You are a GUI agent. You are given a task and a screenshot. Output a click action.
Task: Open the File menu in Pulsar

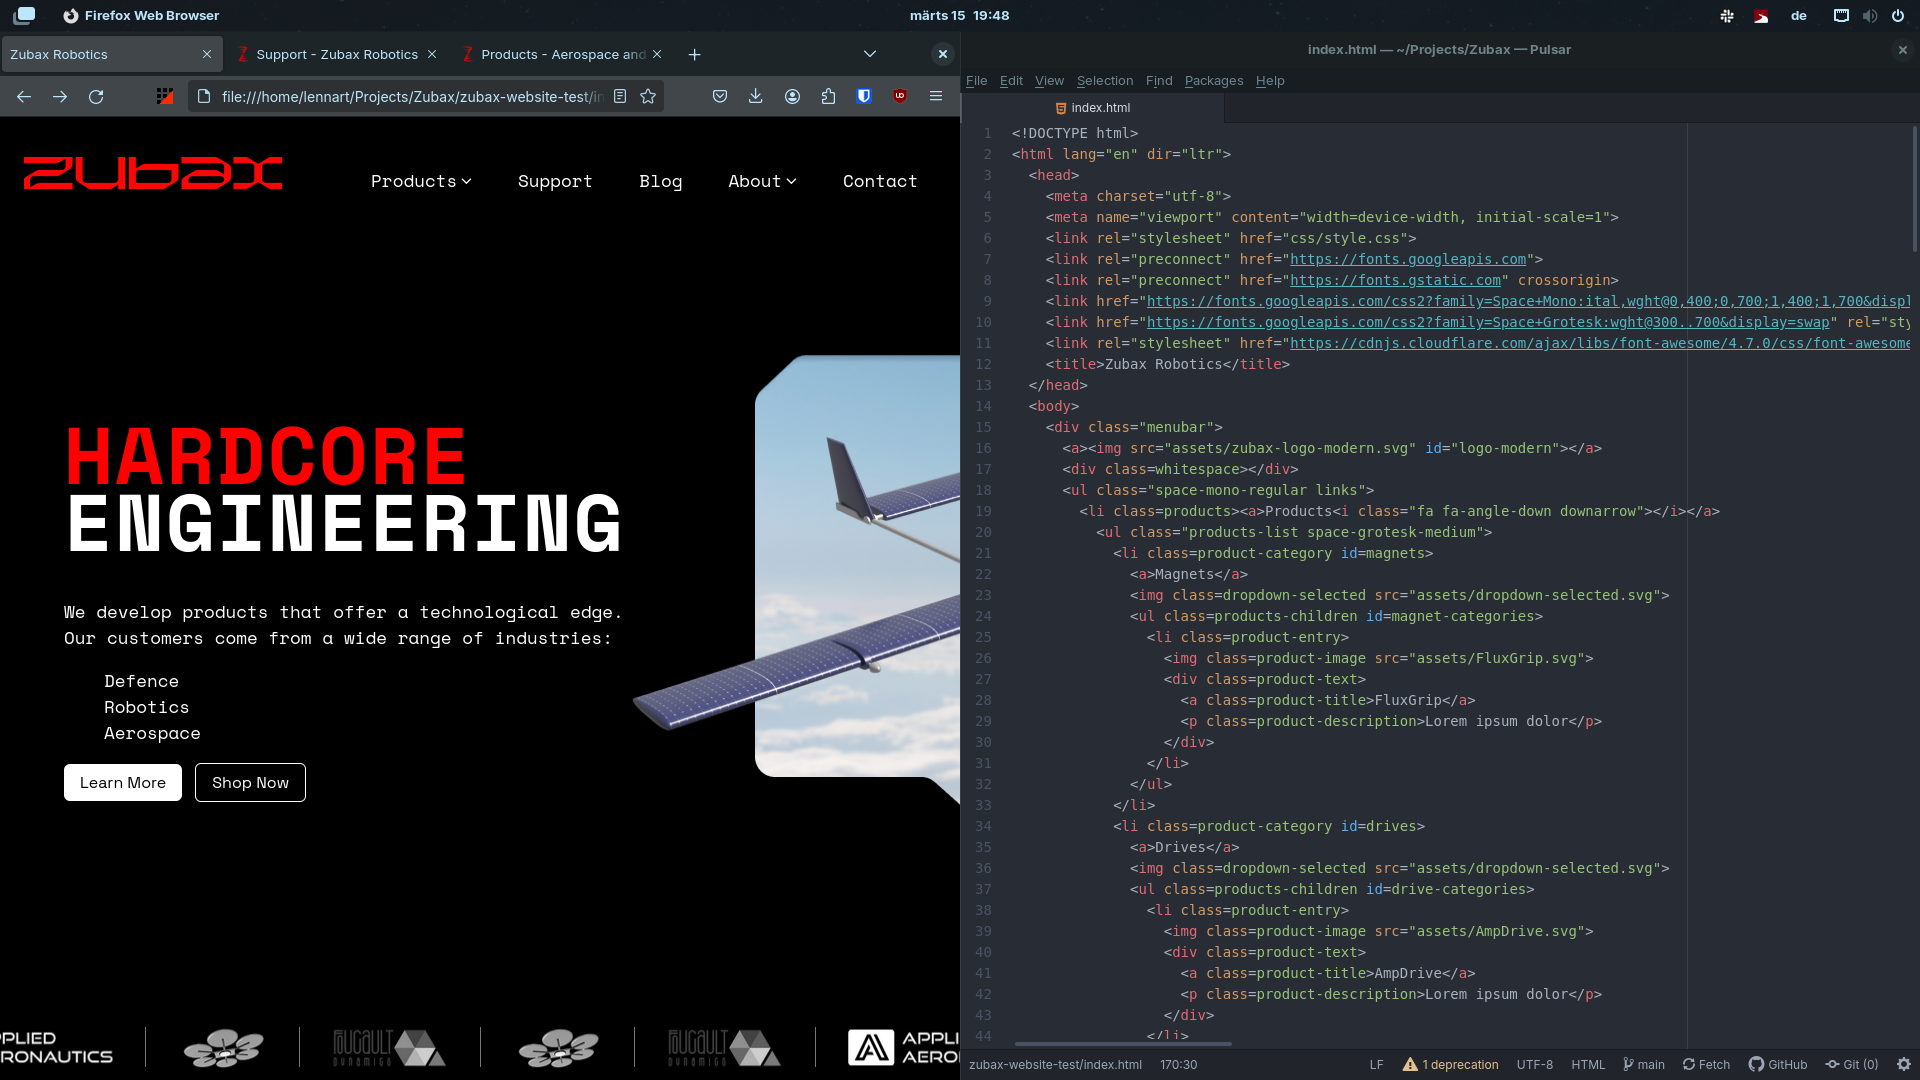point(976,81)
